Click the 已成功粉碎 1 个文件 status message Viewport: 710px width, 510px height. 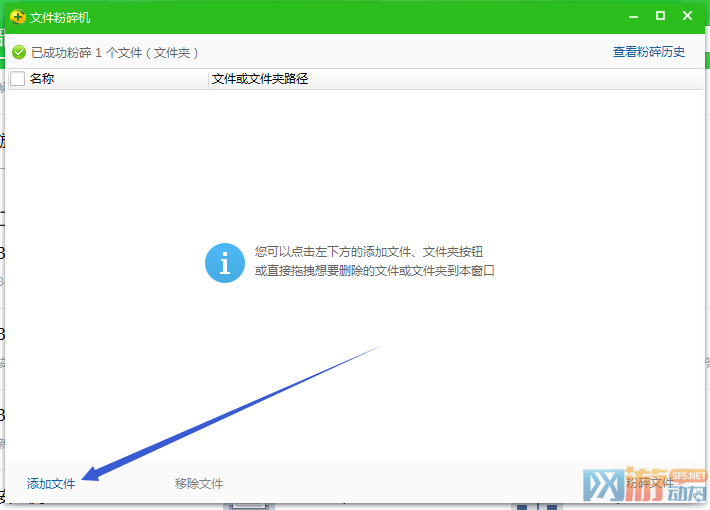tap(114, 52)
